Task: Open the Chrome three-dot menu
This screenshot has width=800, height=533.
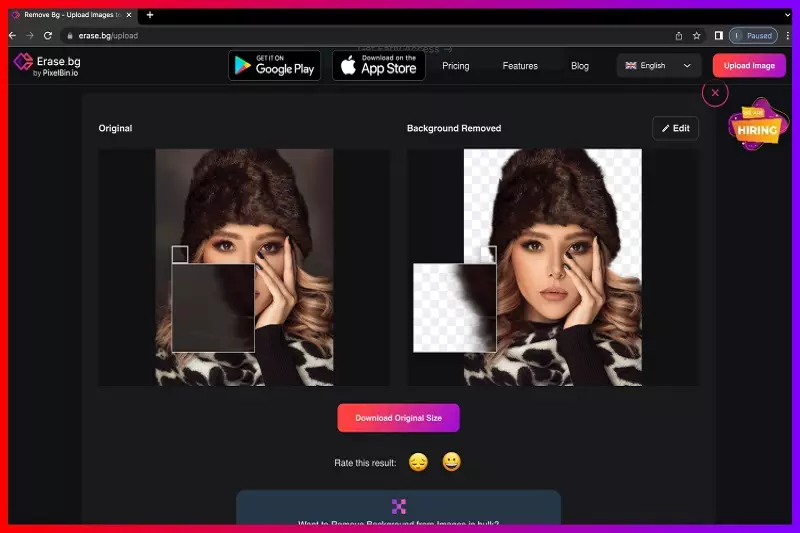Action: click(x=788, y=36)
